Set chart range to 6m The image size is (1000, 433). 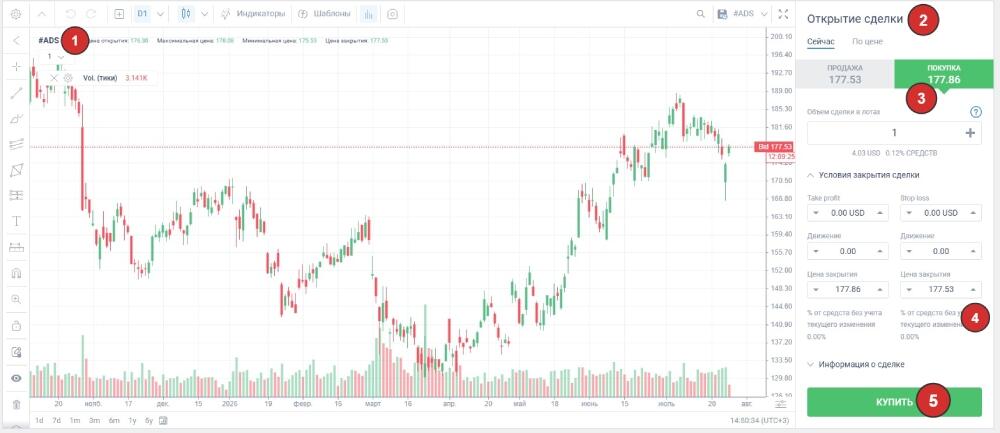(114, 420)
